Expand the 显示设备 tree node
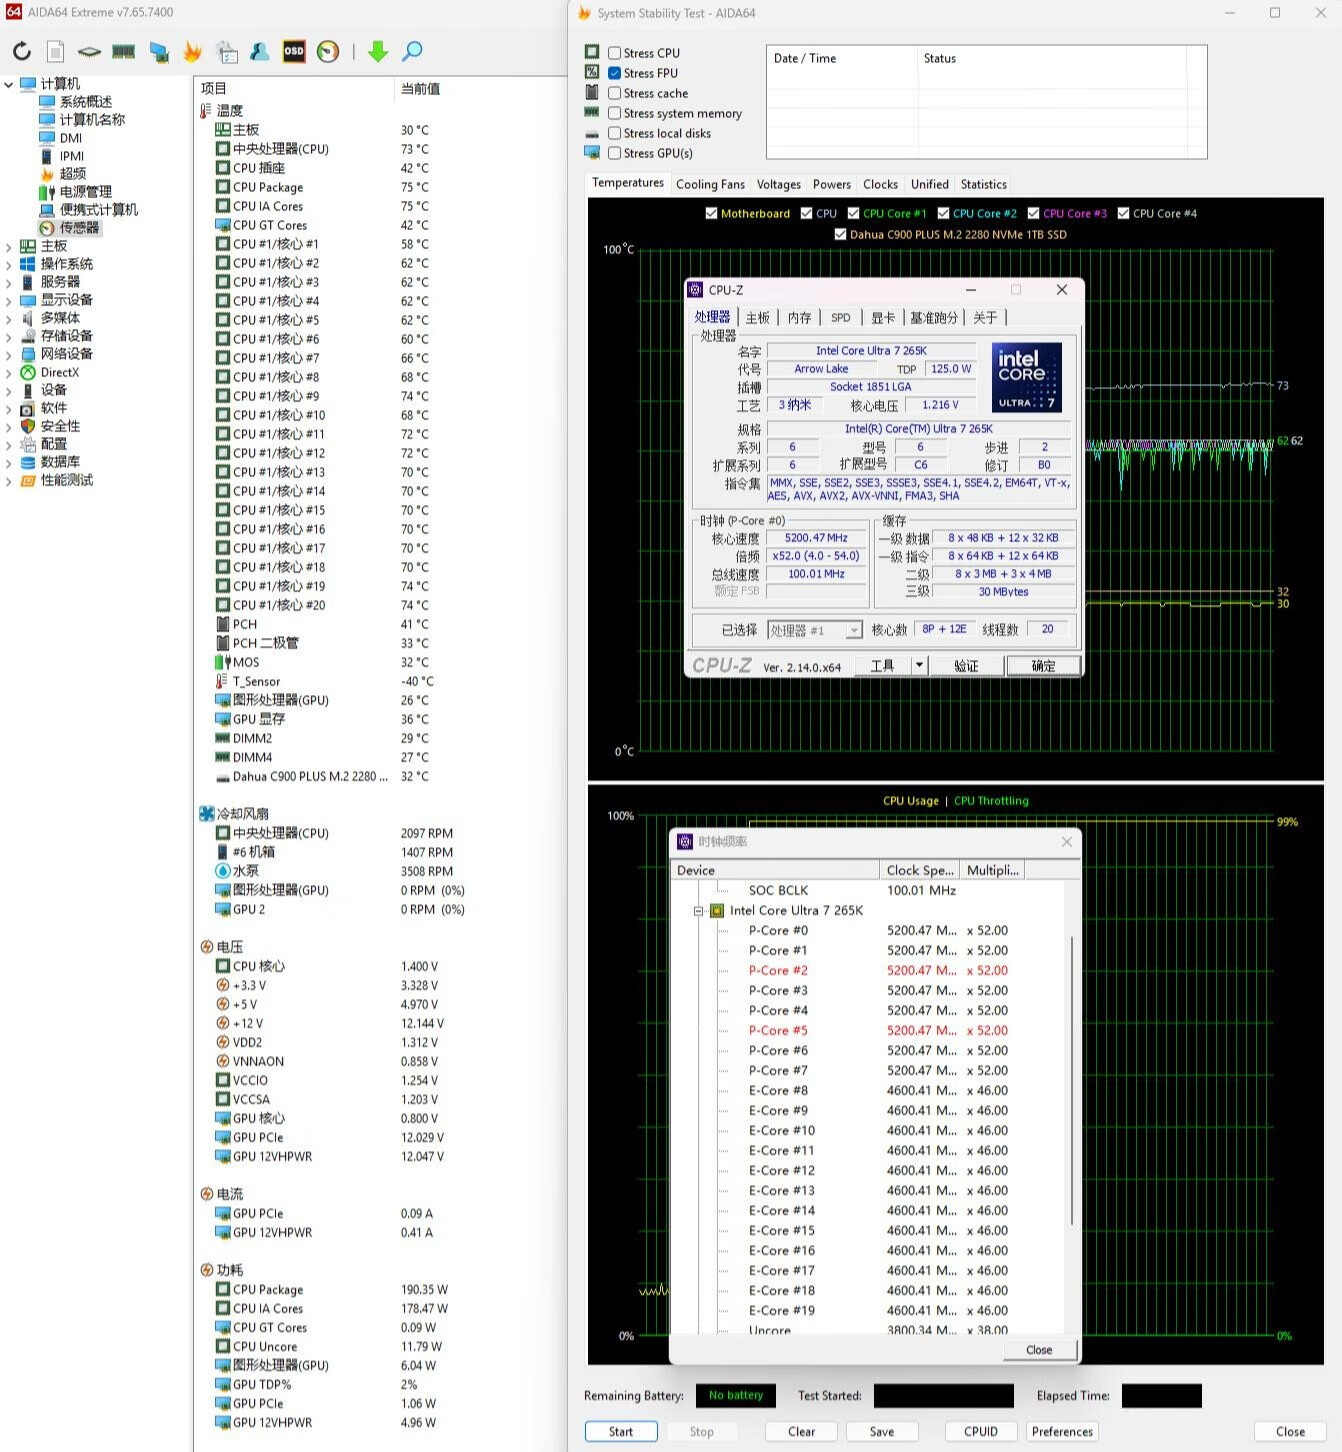 (x=9, y=300)
